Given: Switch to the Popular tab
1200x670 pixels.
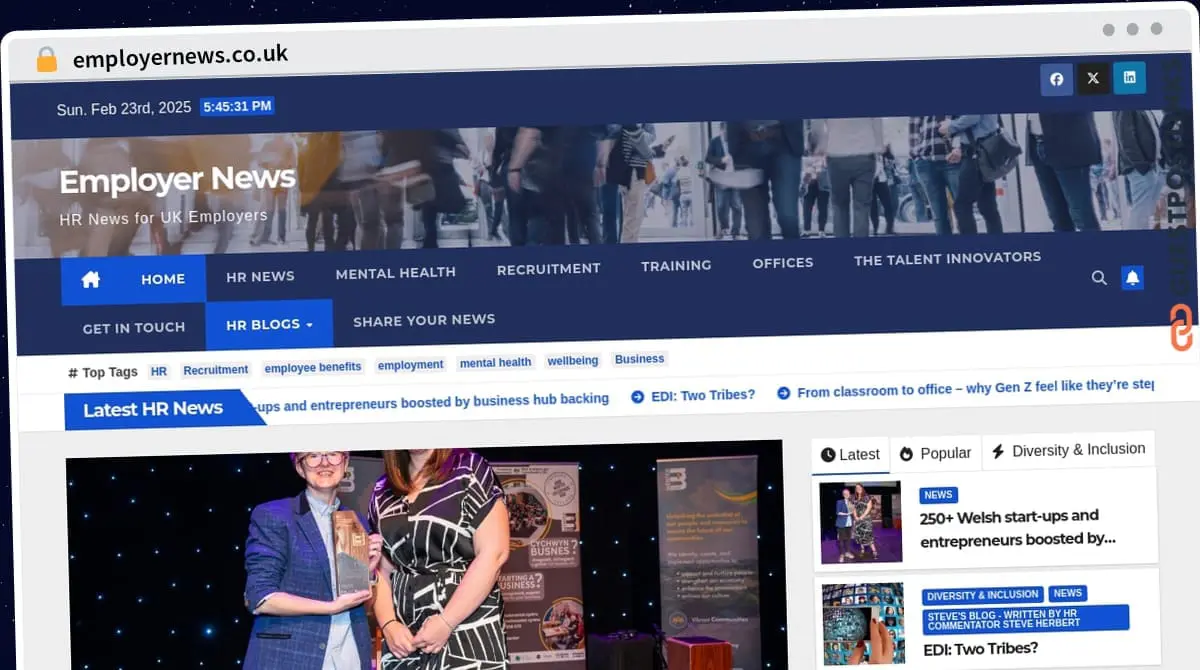Looking at the screenshot, I should [935, 453].
